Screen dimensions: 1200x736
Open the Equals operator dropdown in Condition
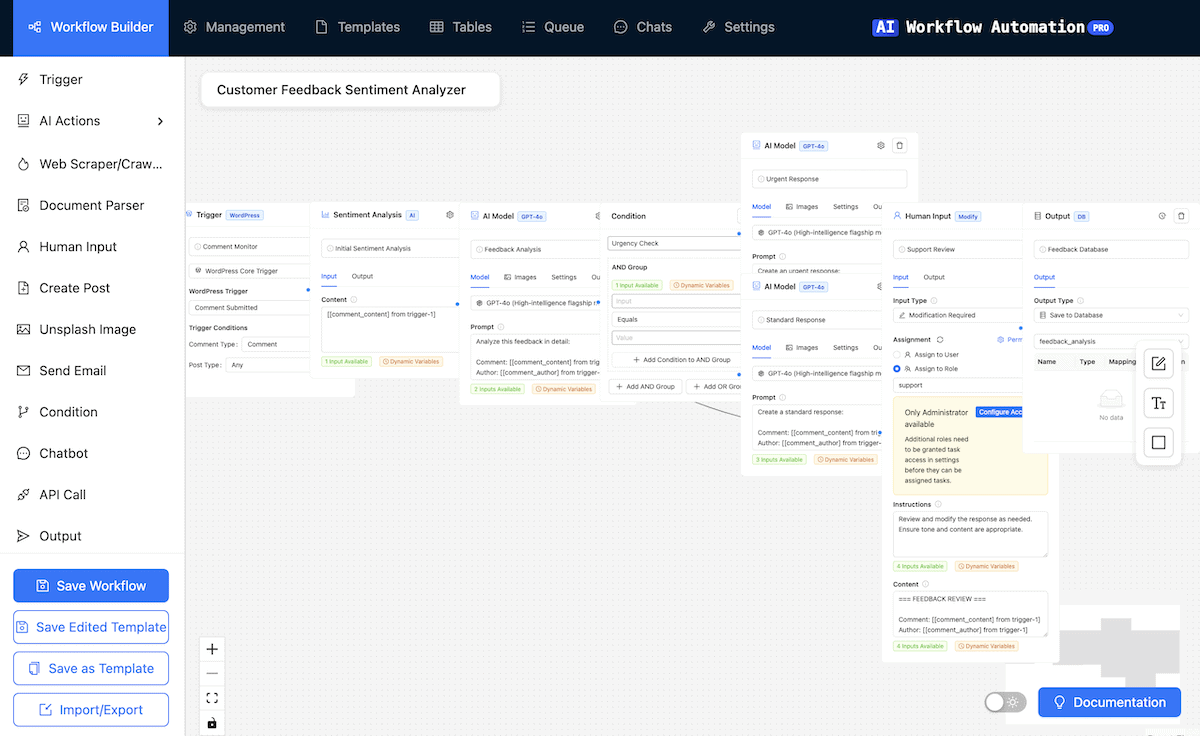point(674,320)
